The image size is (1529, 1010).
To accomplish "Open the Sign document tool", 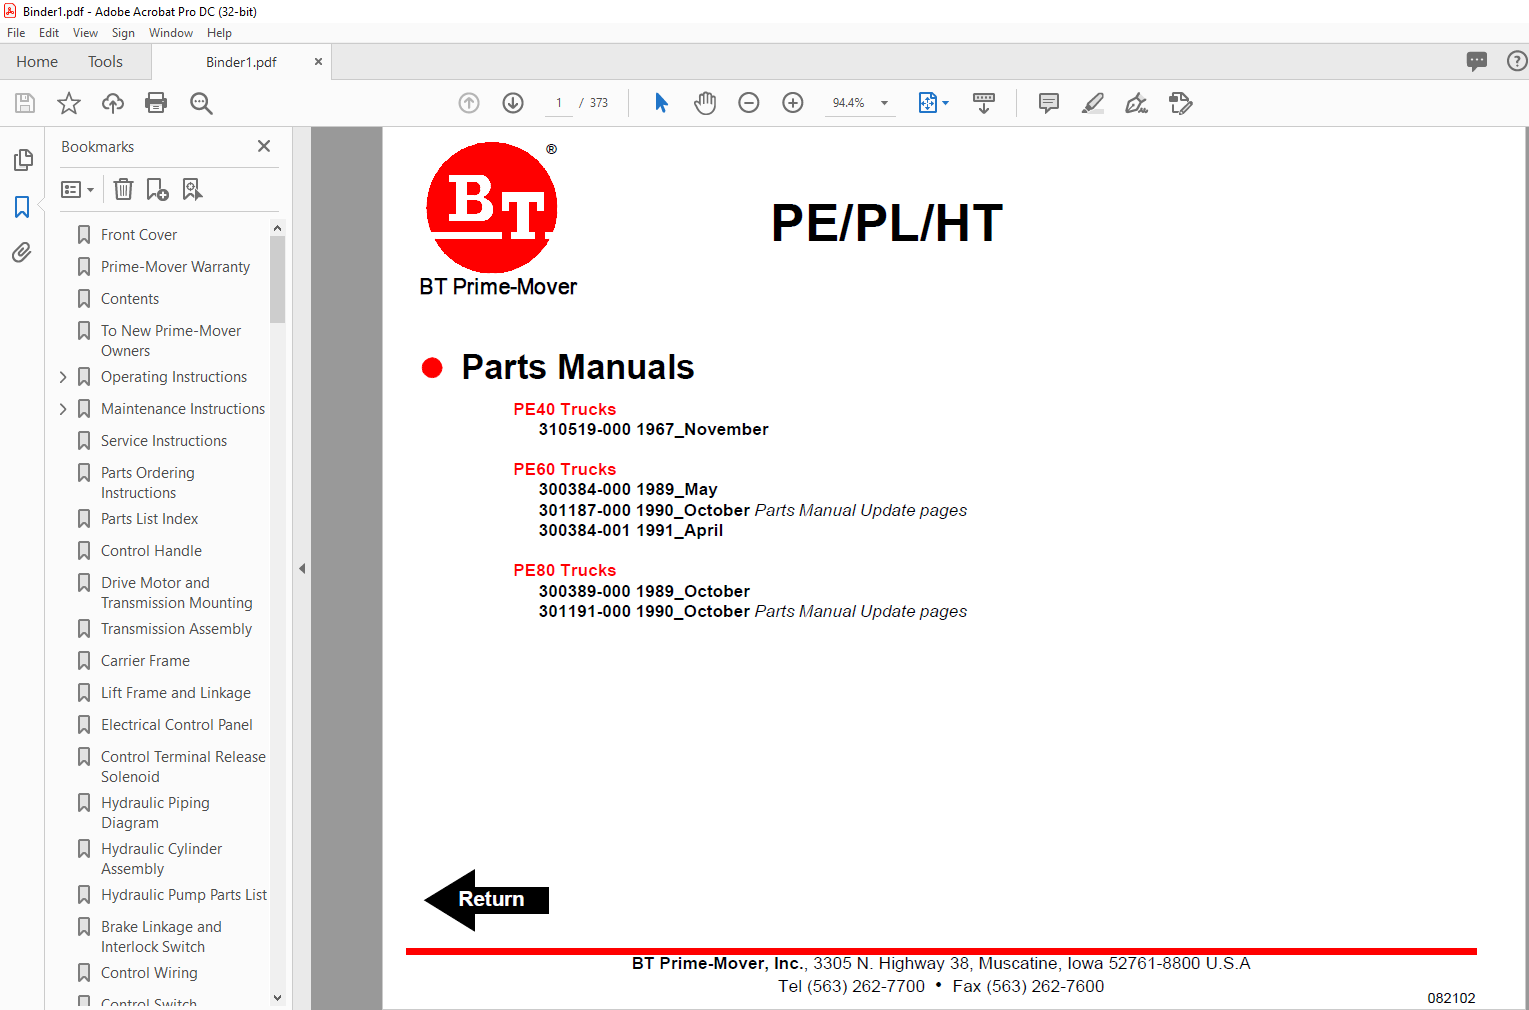I will [1137, 103].
